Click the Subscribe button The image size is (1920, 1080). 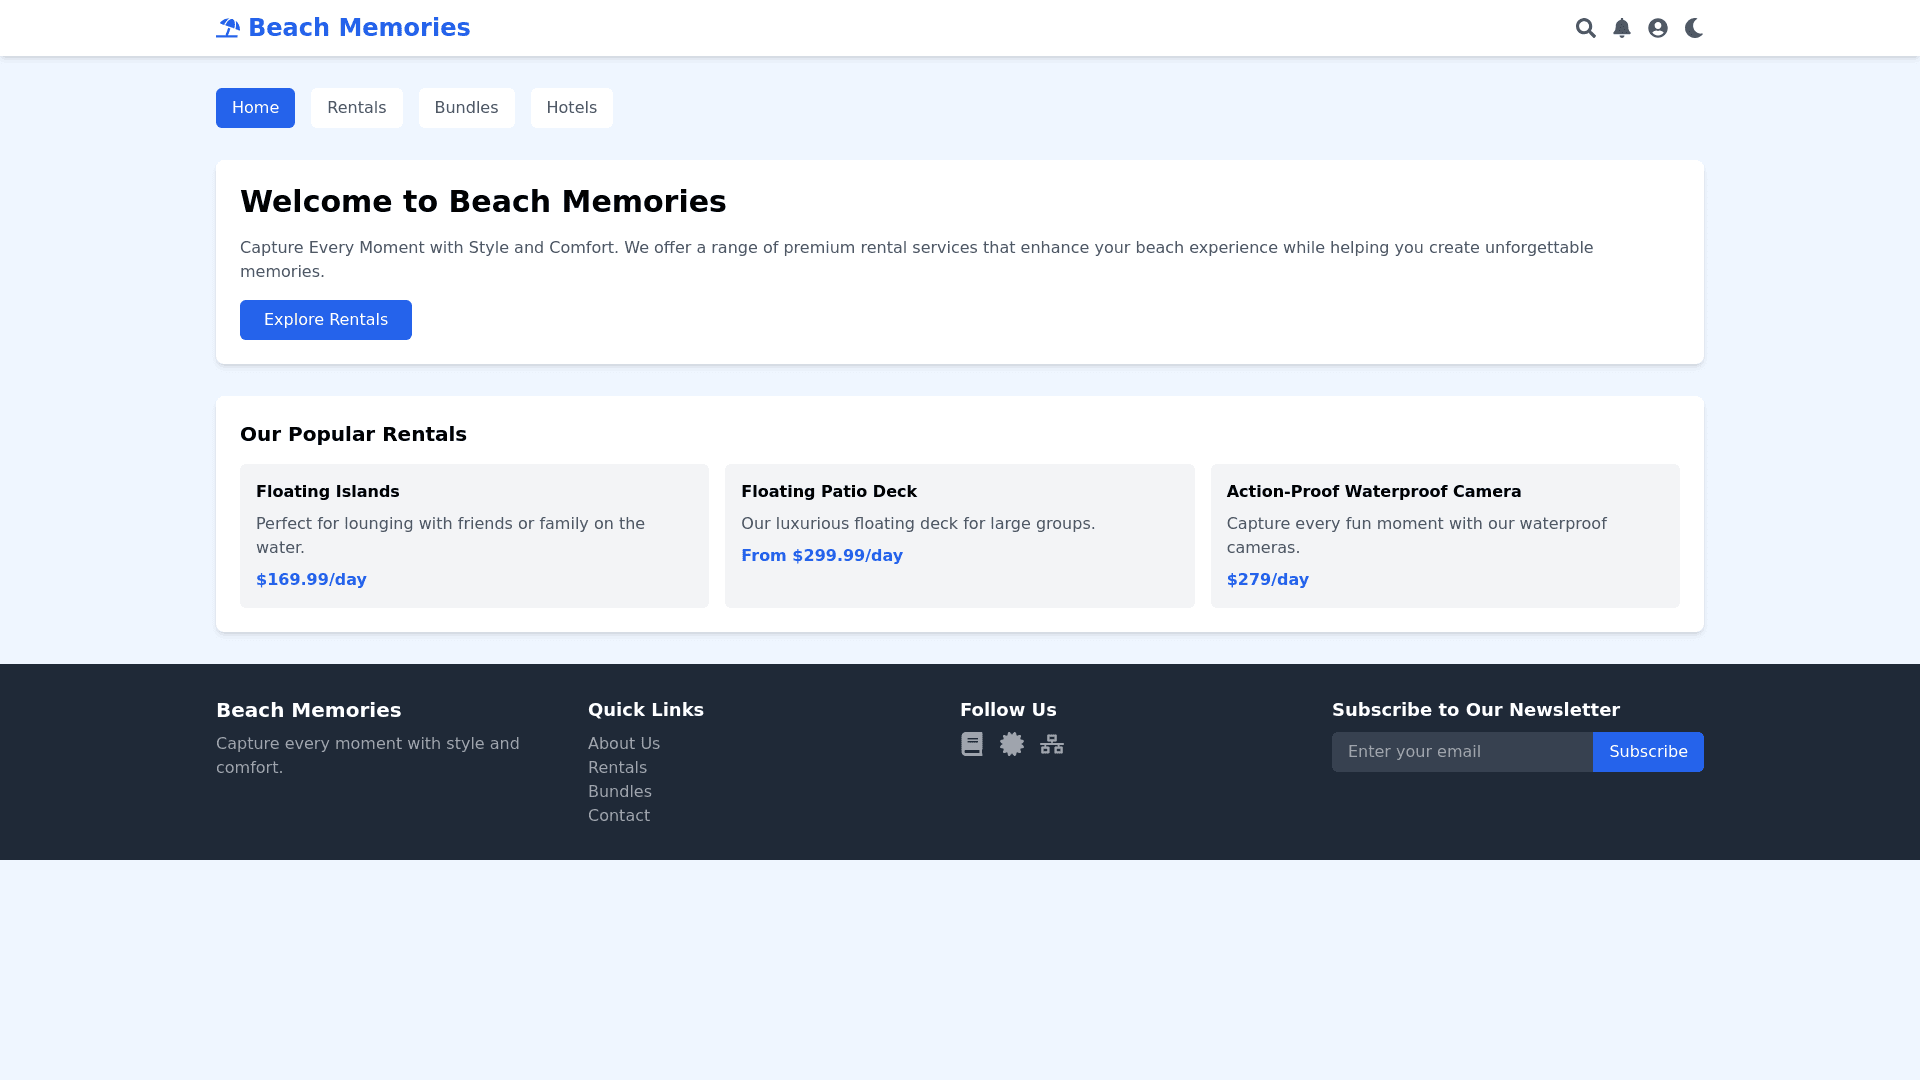click(x=1647, y=752)
